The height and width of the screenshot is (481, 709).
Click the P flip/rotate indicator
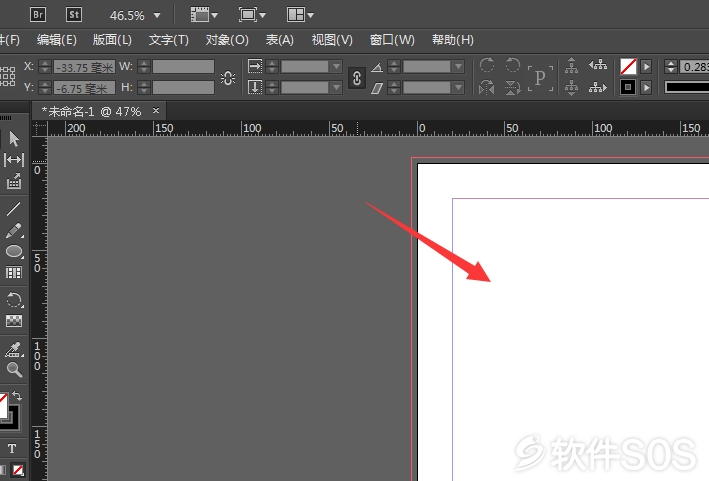540,78
